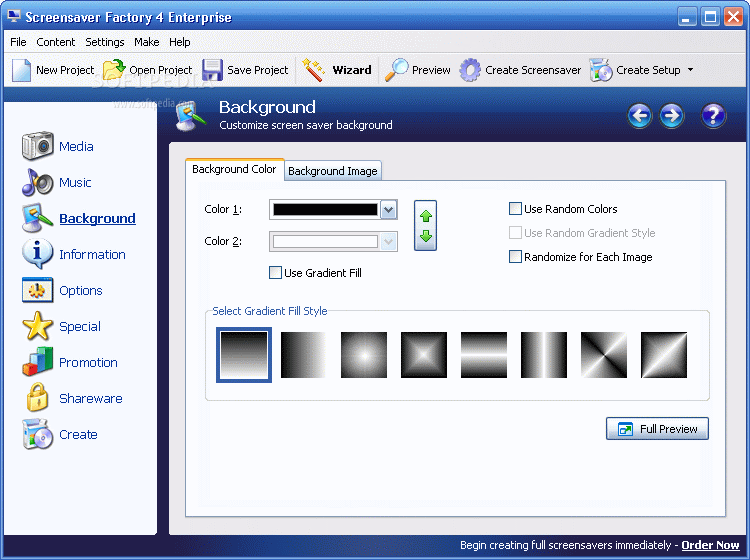
Task: Click the Special label in the sidebar
Action: click(80, 327)
